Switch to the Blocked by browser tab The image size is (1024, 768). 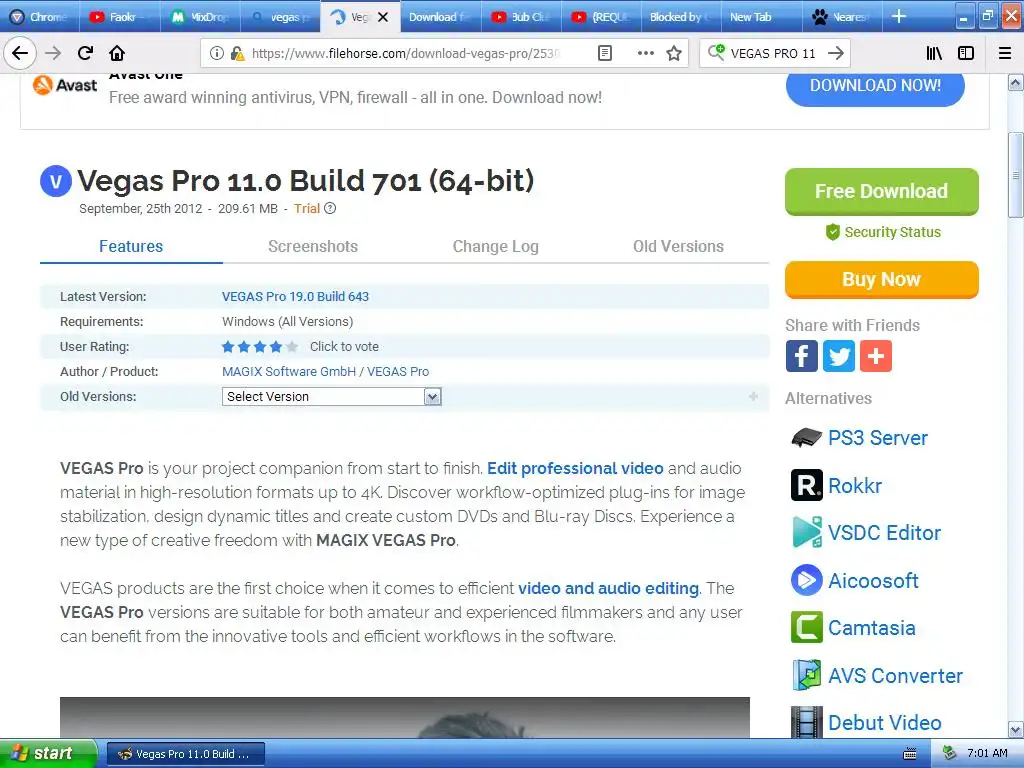[681, 17]
